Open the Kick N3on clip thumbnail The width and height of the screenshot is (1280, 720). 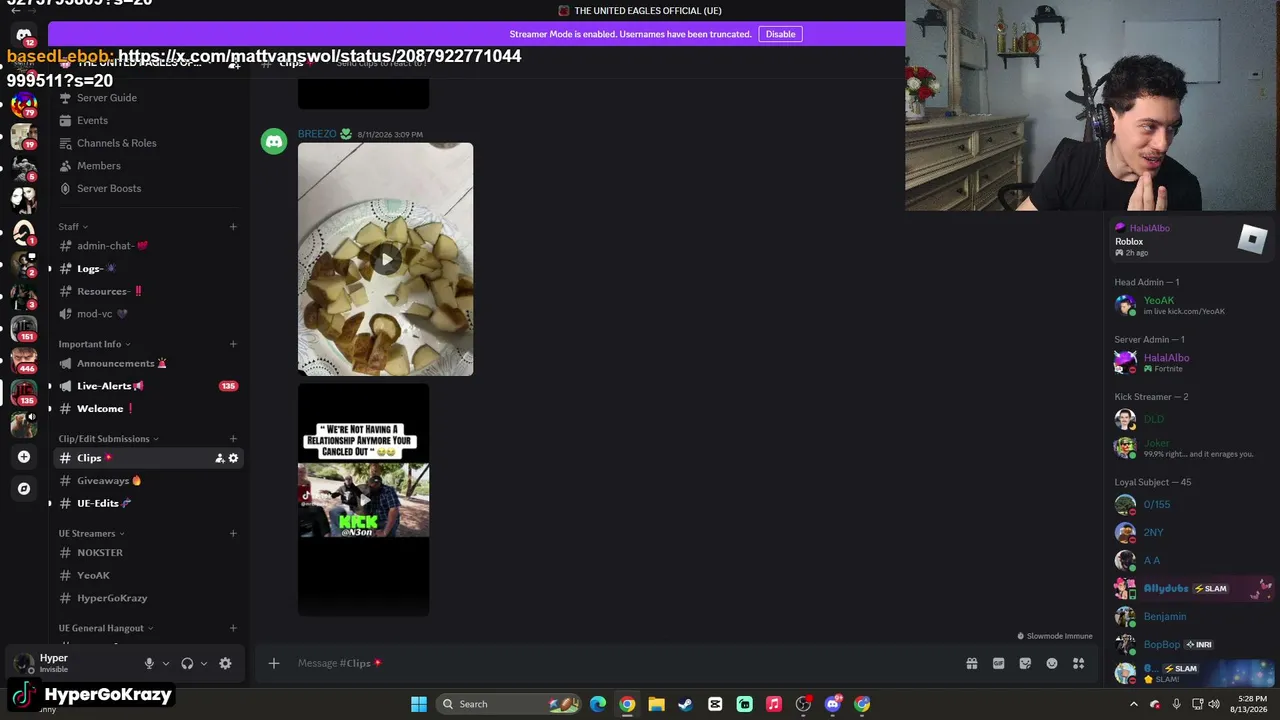click(364, 499)
